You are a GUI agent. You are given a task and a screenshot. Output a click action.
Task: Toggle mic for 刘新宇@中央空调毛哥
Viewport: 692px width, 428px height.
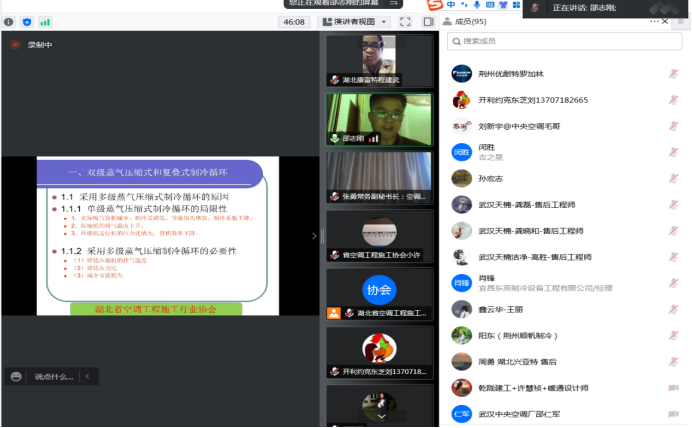[x=673, y=126]
